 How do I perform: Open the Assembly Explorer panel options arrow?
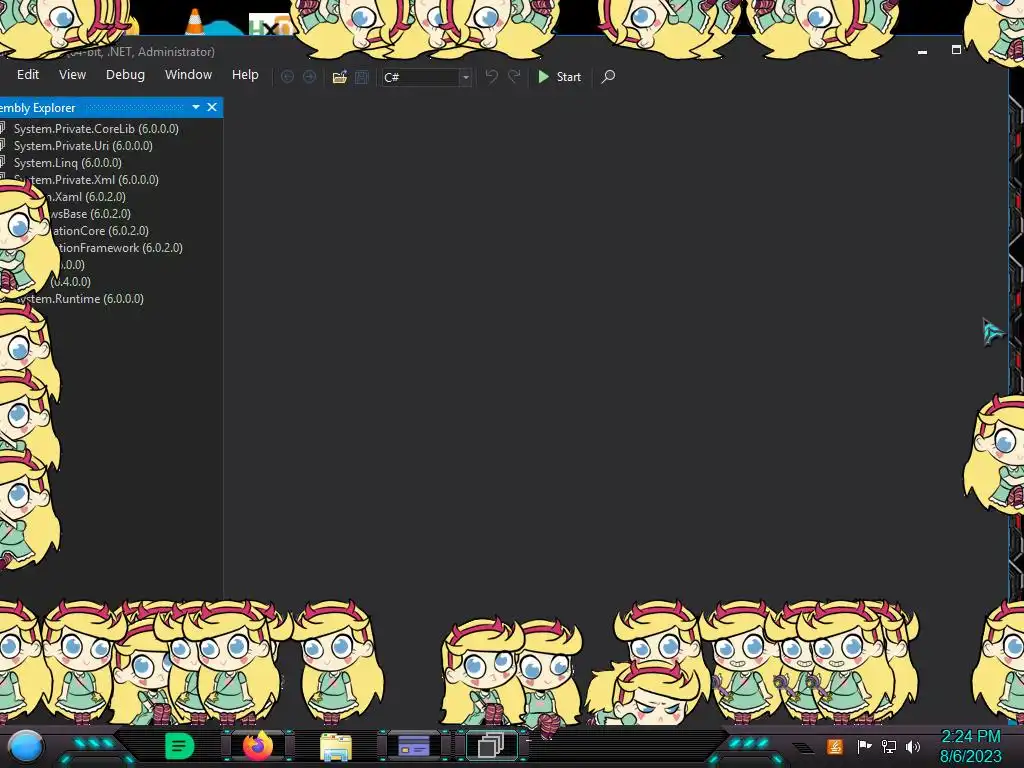[x=196, y=107]
